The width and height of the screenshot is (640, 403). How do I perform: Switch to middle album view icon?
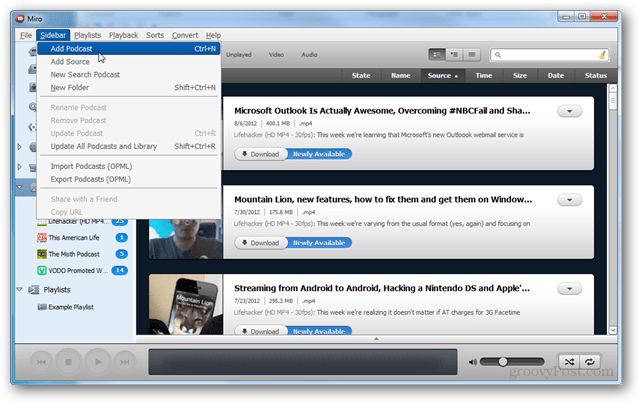454,55
